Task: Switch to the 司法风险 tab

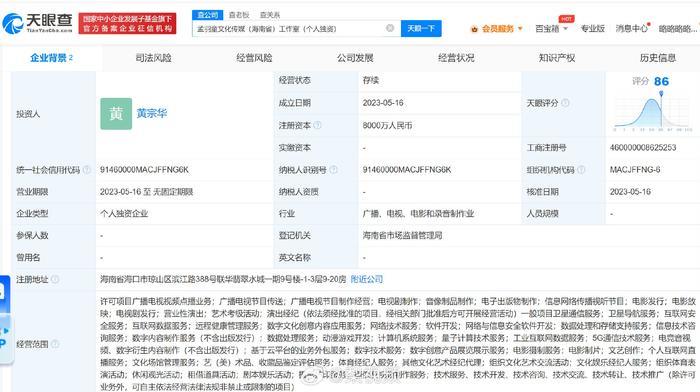Action: (153, 58)
